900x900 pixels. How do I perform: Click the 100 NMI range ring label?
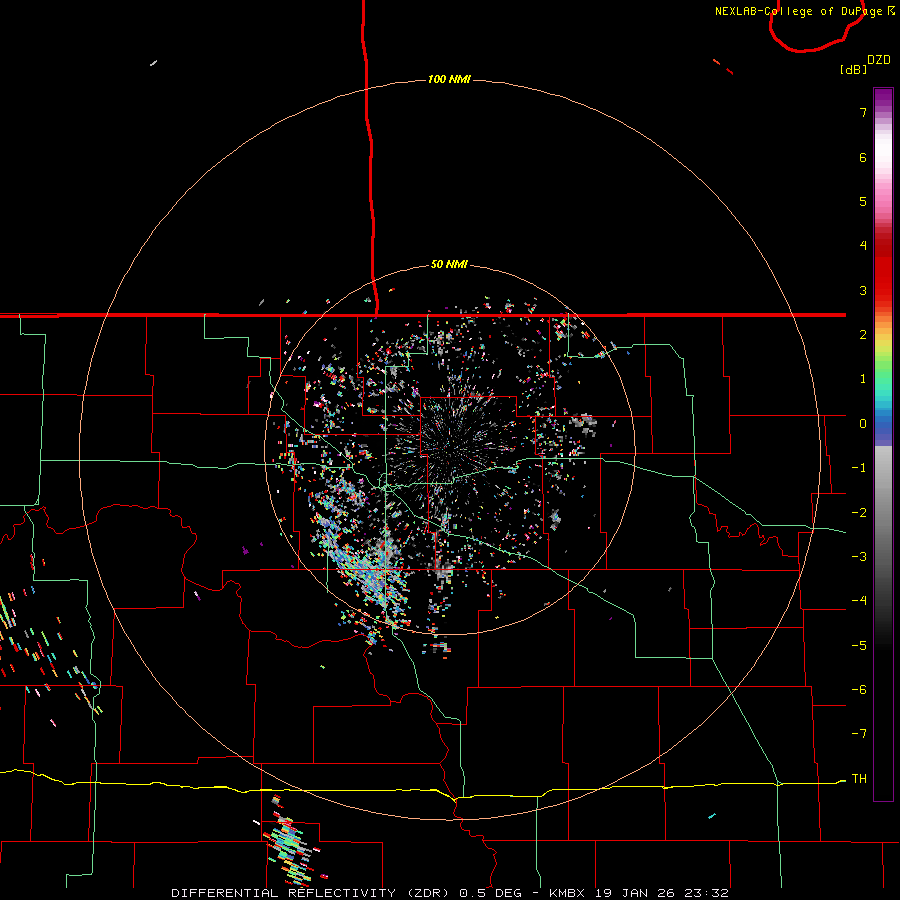[x=449, y=79]
